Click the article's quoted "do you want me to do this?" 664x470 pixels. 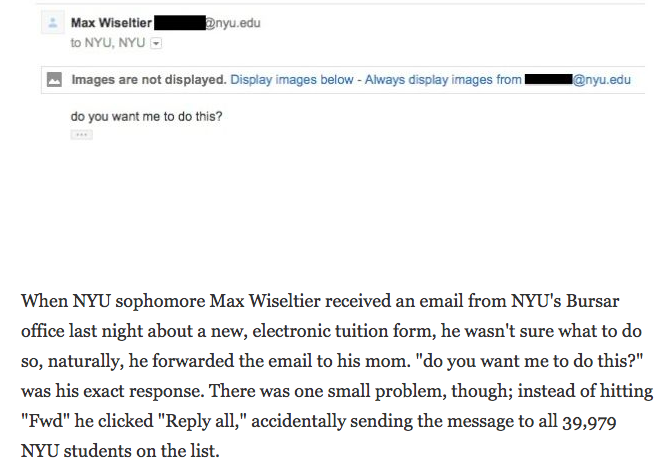[x=529, y=362]
